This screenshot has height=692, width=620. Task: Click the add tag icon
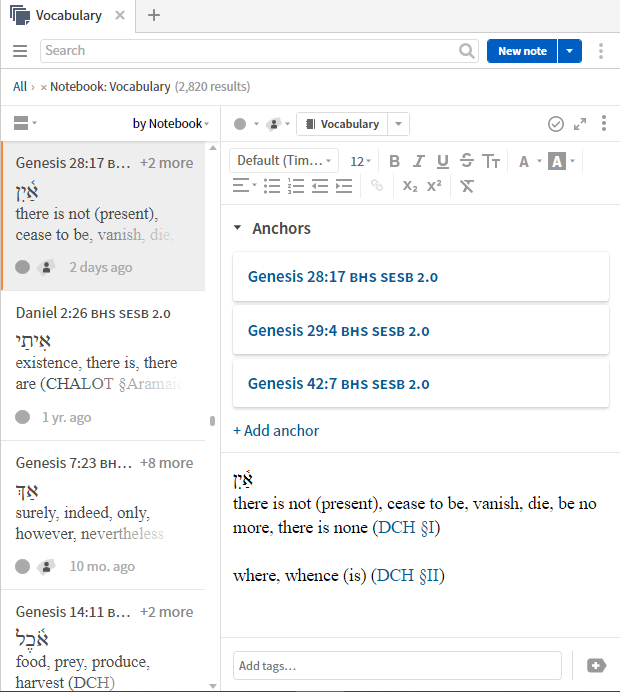597,665
